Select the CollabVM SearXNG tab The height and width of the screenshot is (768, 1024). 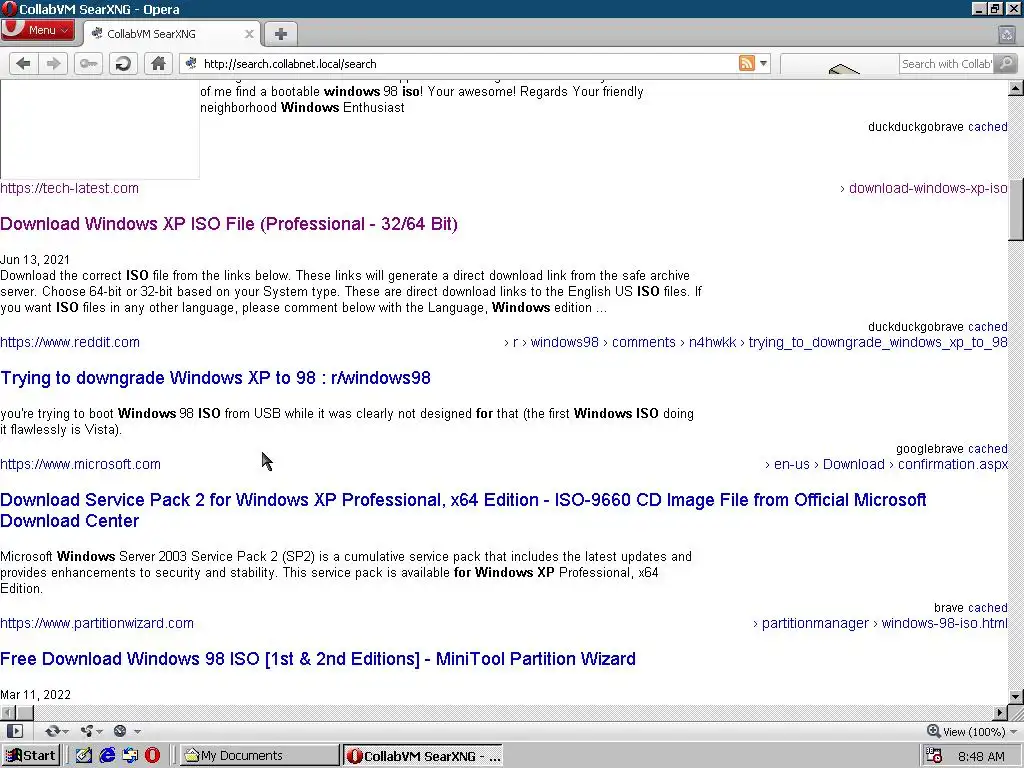(x=172, y=34)
